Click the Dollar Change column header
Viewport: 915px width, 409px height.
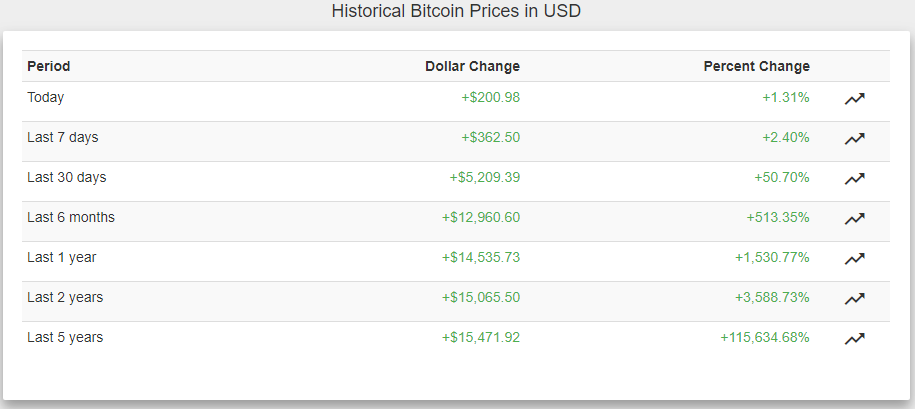pos(472,66)
